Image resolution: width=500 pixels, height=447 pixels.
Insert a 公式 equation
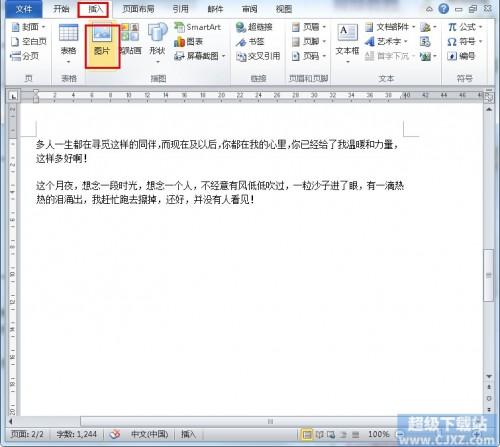pyautogui.click(x=465, y=27)
